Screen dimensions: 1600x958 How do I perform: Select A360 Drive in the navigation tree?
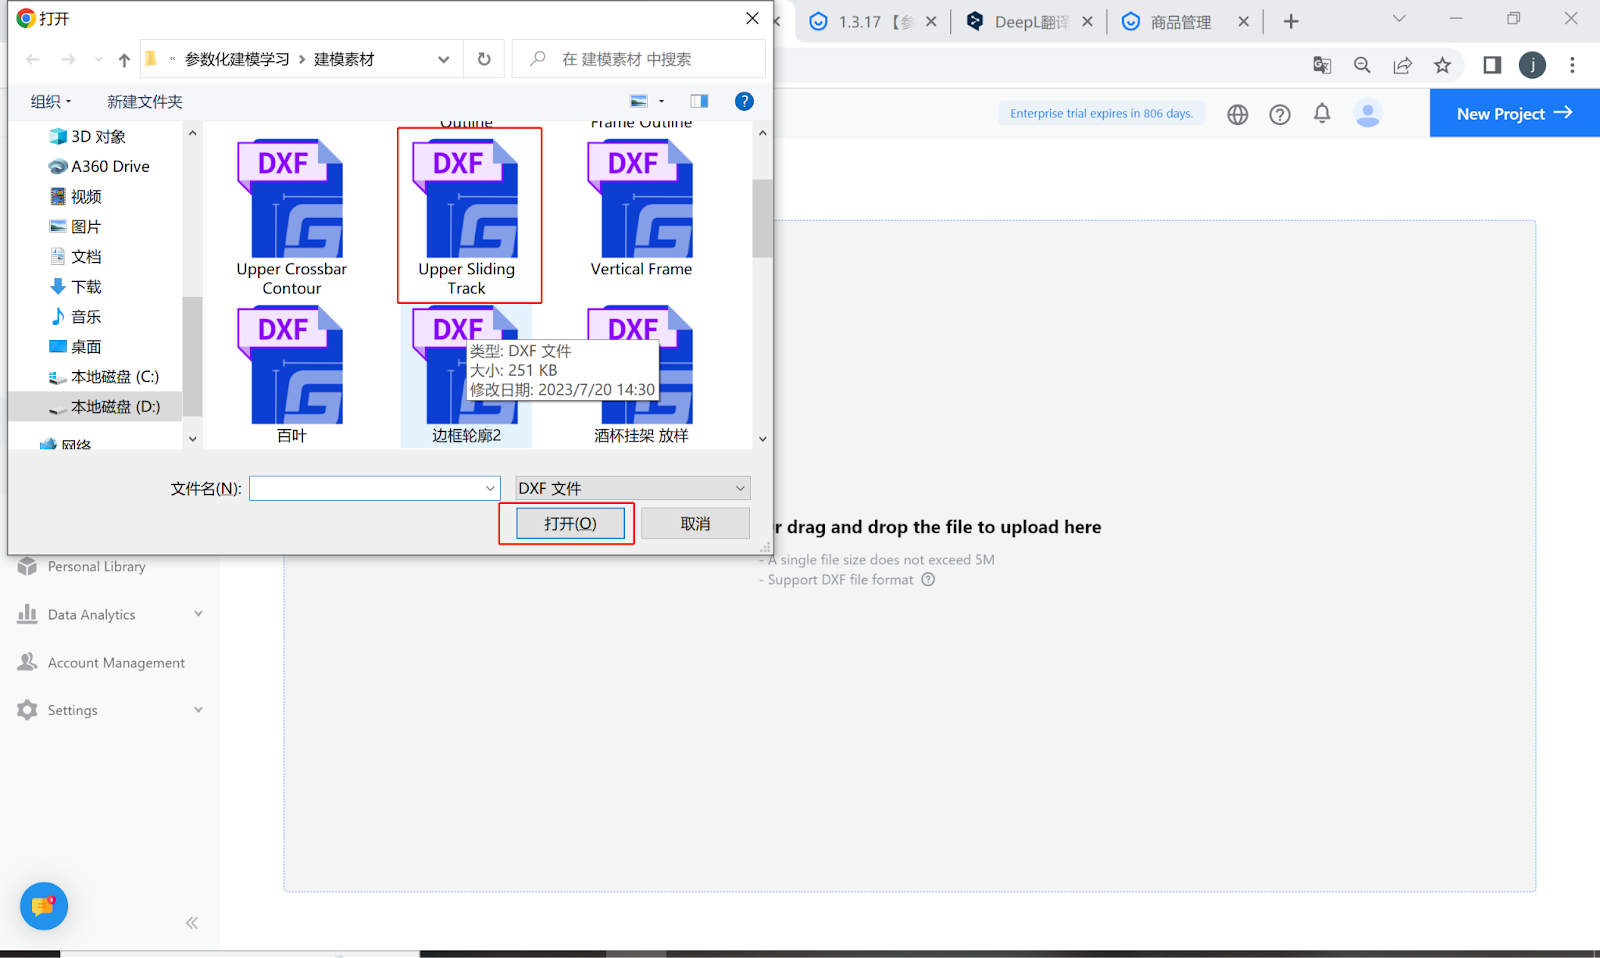point(100,166)
